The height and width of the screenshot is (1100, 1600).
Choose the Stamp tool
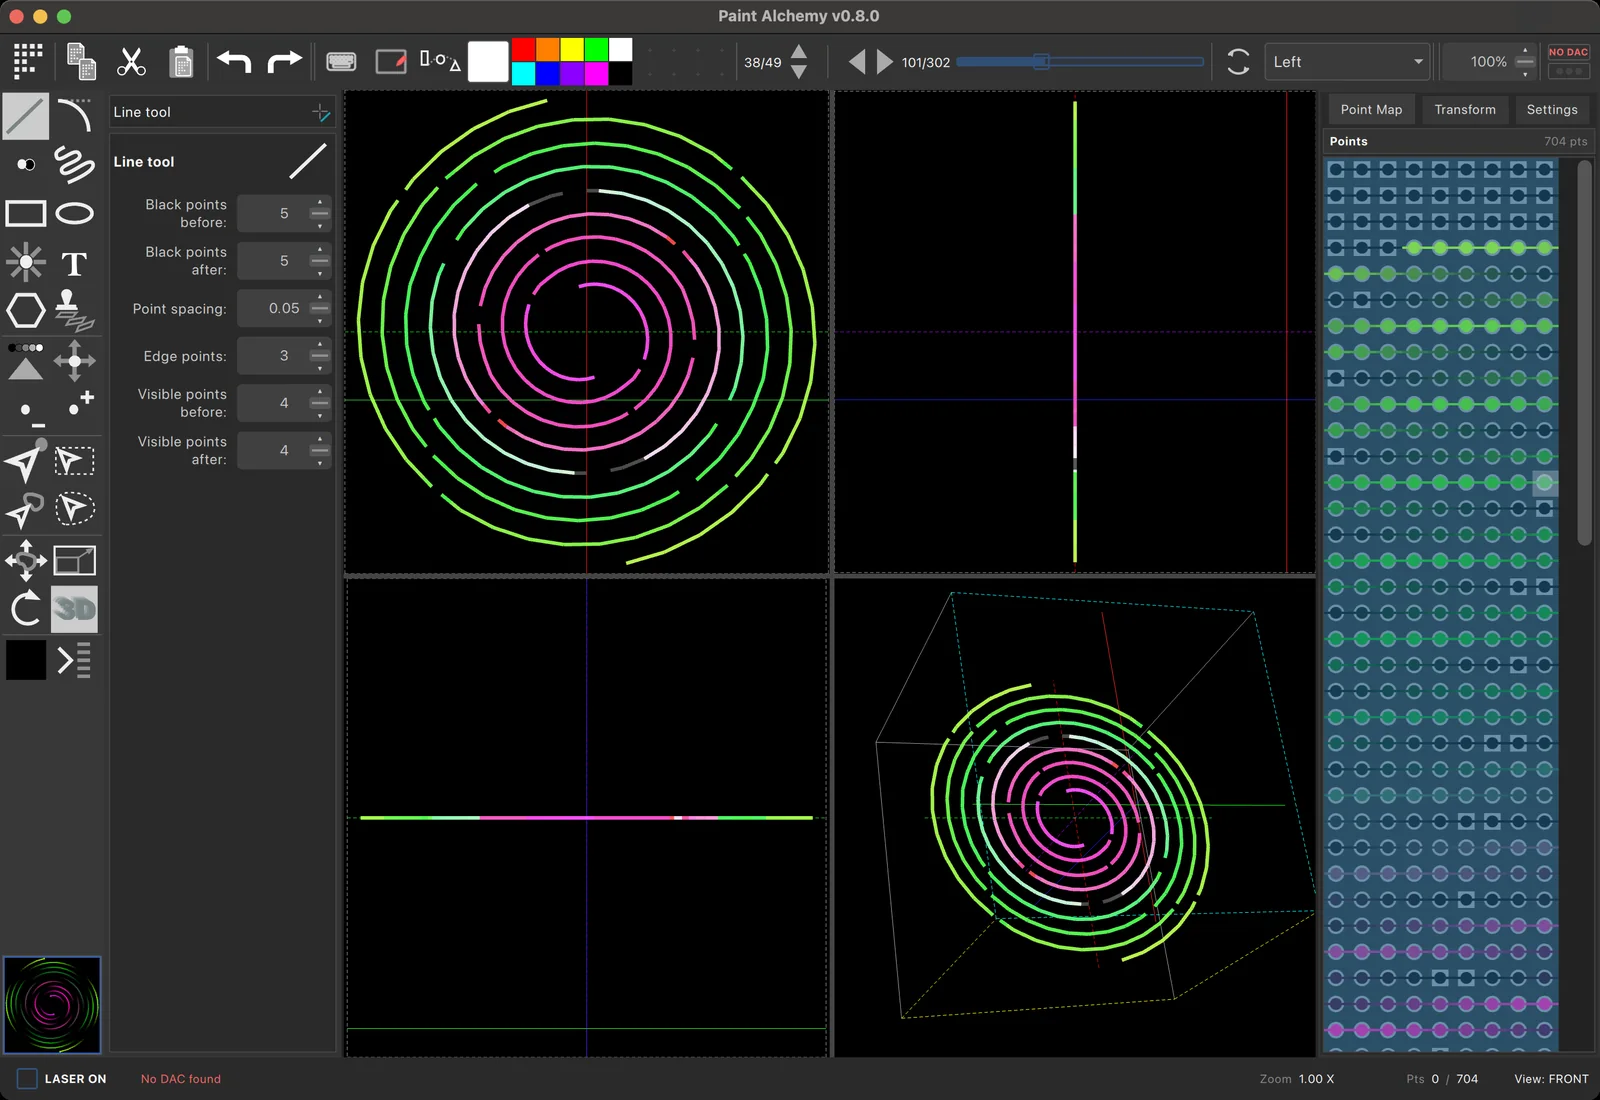pos(73,311)
